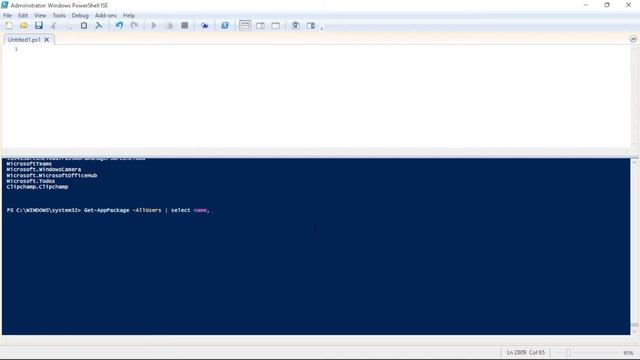640x360 pixels.
Task: Close the Untitled1.ps1 tab
Action: tap(47, 40)
